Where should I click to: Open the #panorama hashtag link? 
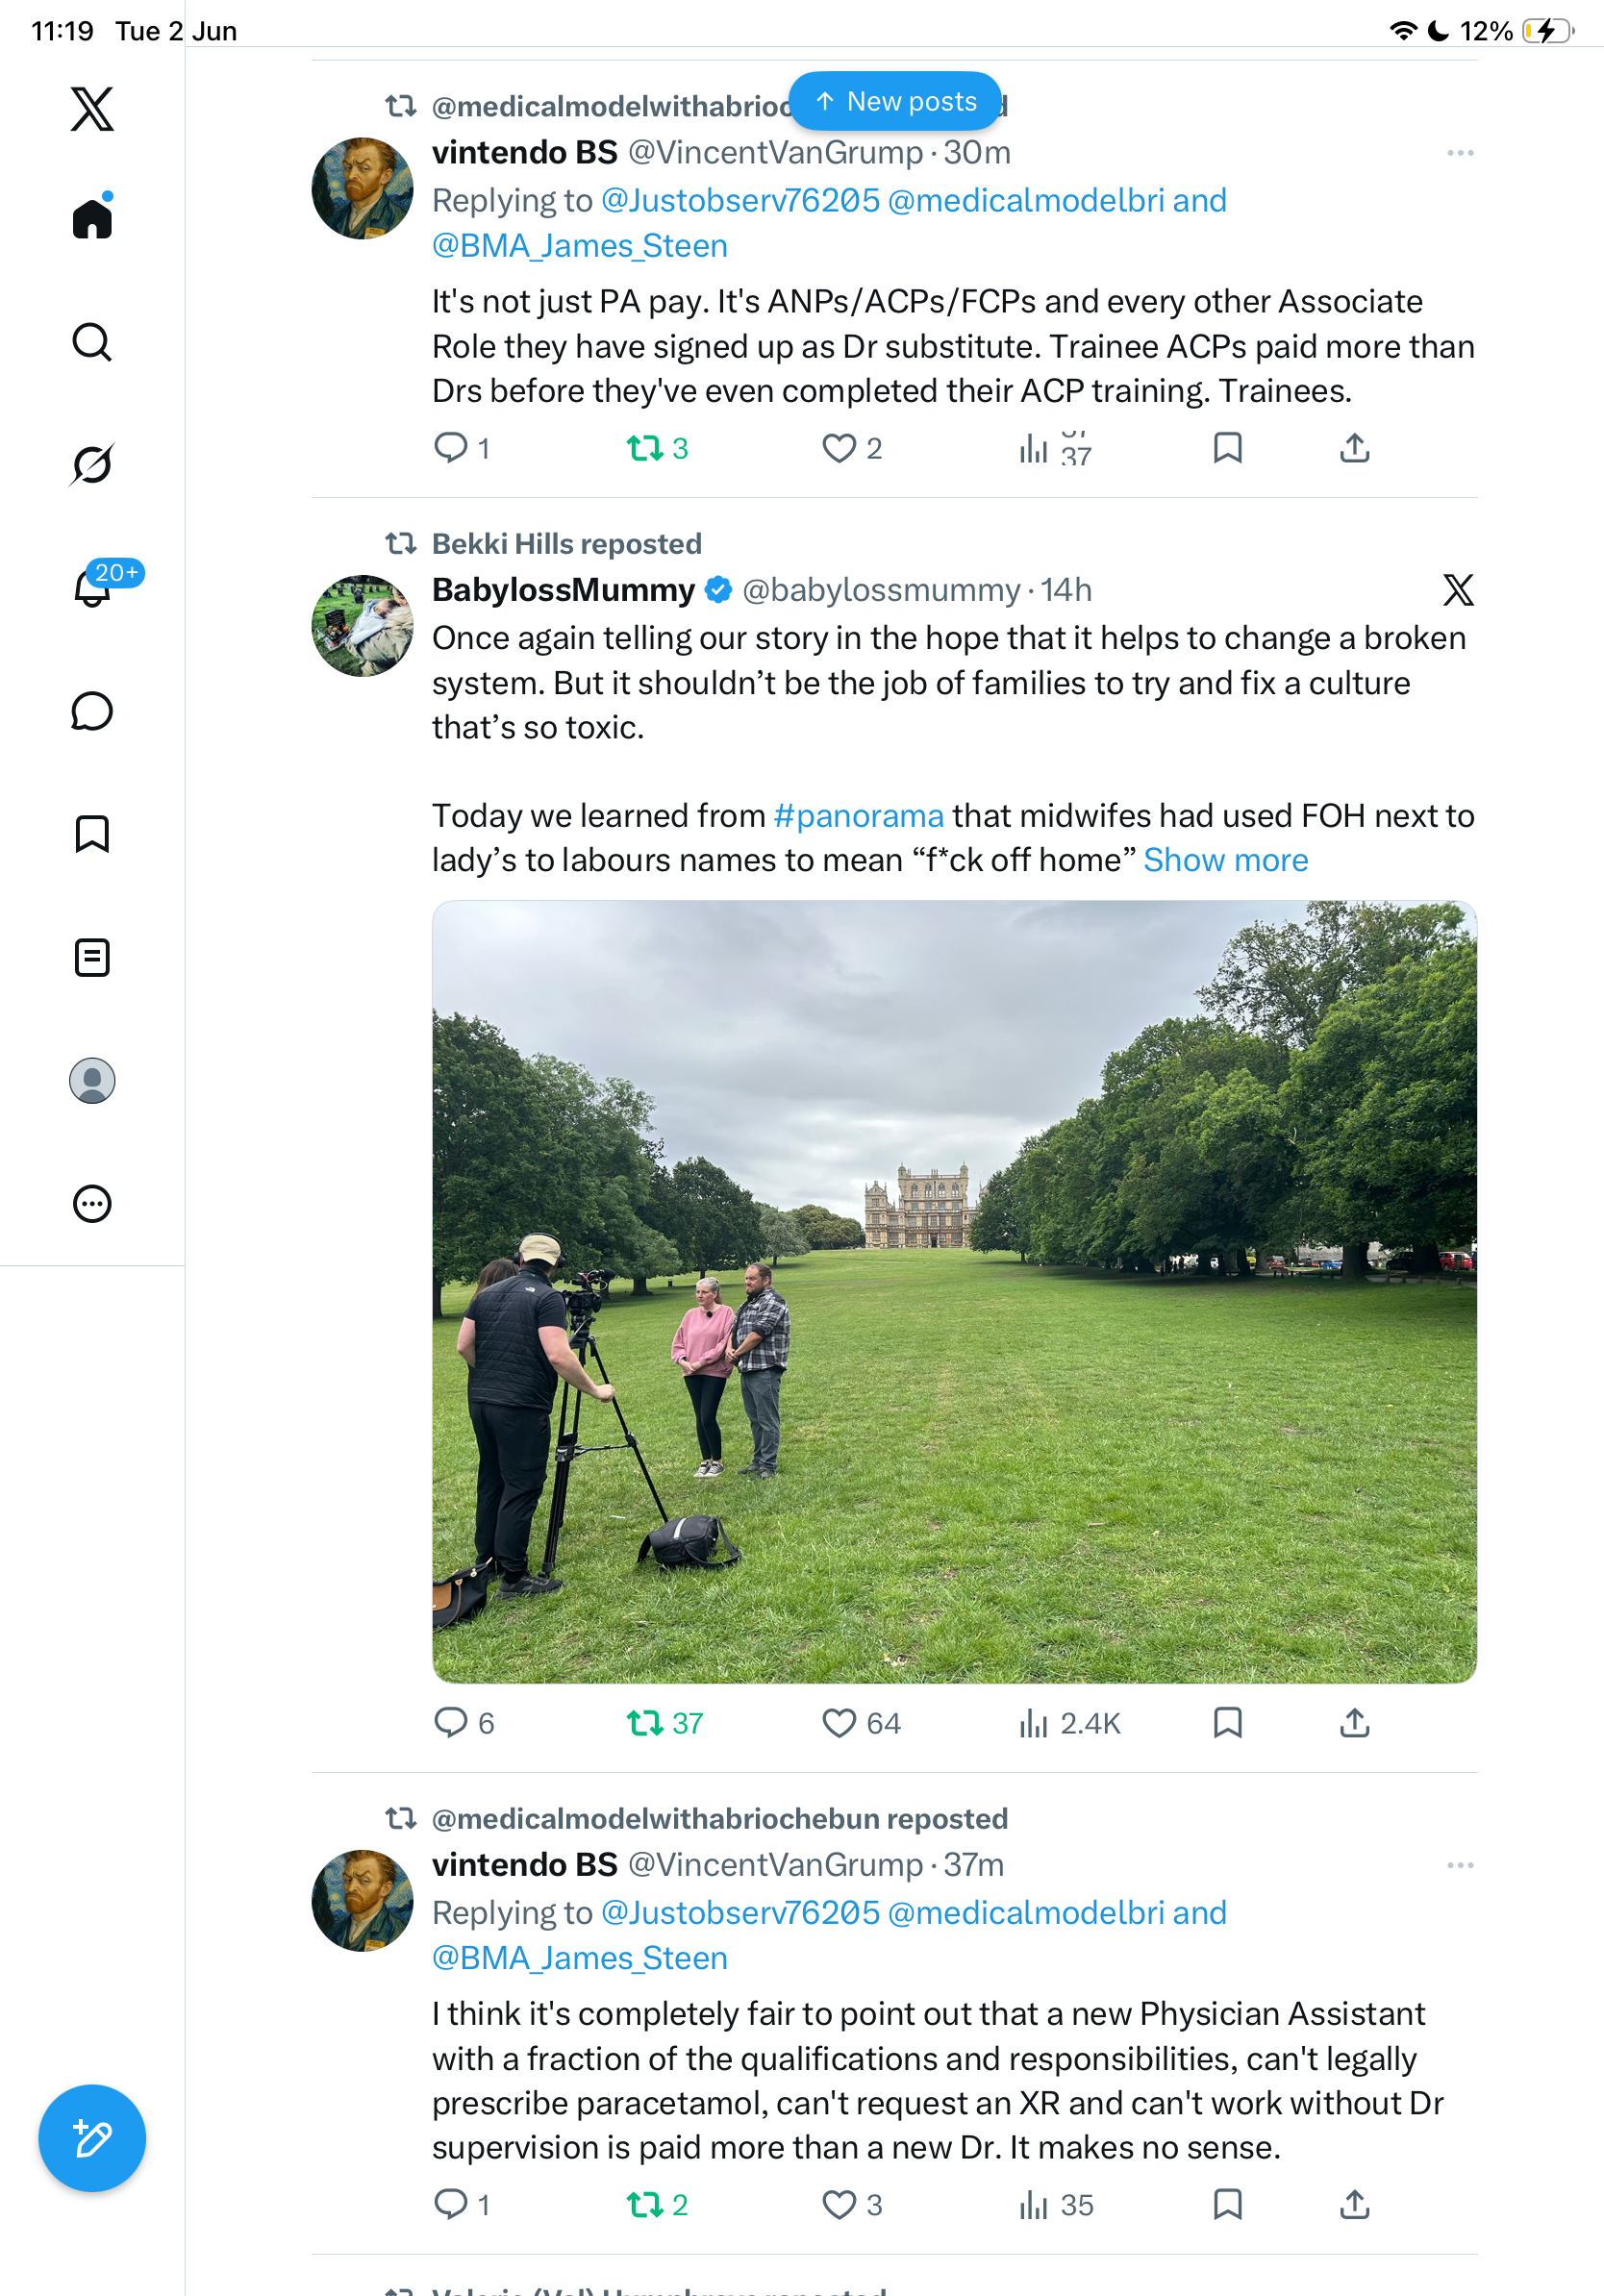tap(858, 816)
